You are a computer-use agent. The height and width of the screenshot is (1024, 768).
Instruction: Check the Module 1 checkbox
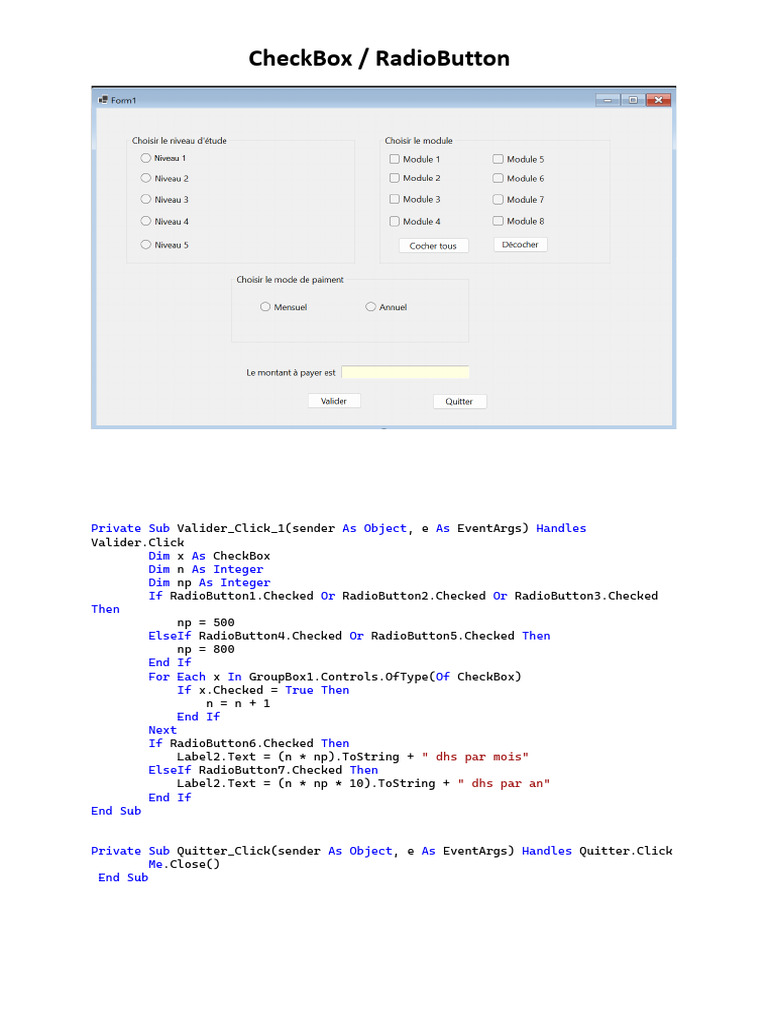click(x=394, y=159)
